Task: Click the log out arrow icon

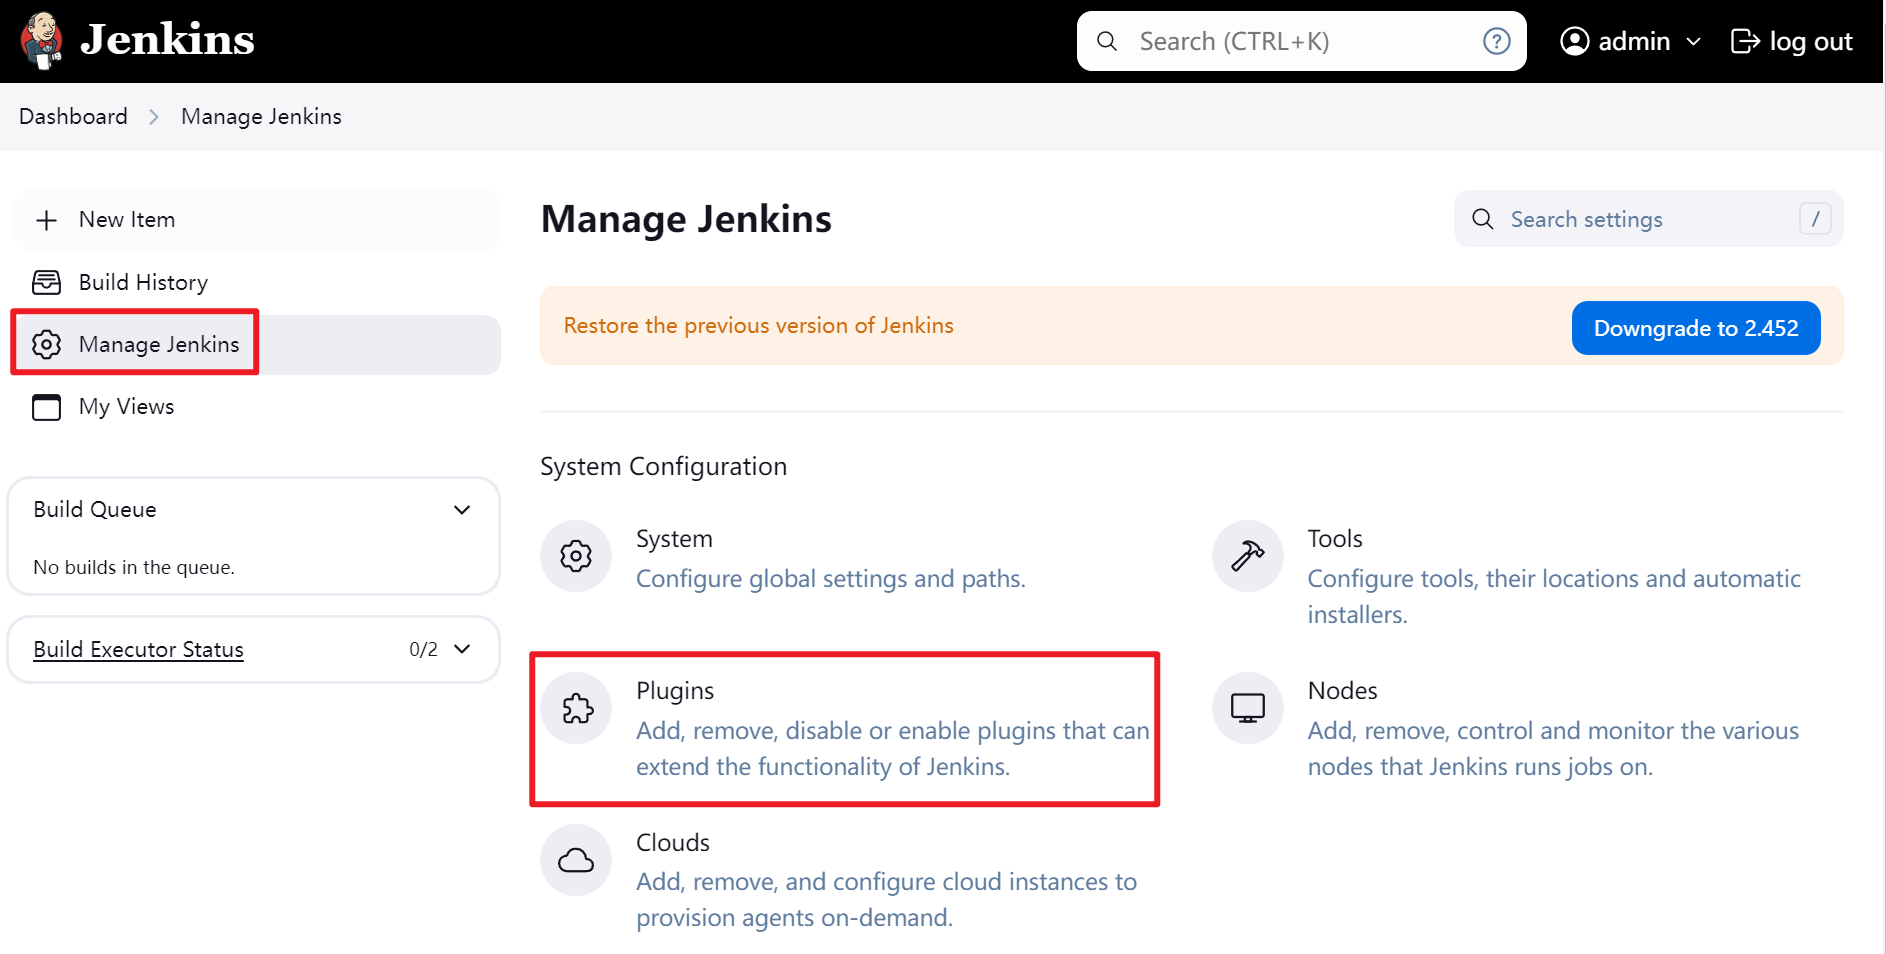Action: (1745, 41)
